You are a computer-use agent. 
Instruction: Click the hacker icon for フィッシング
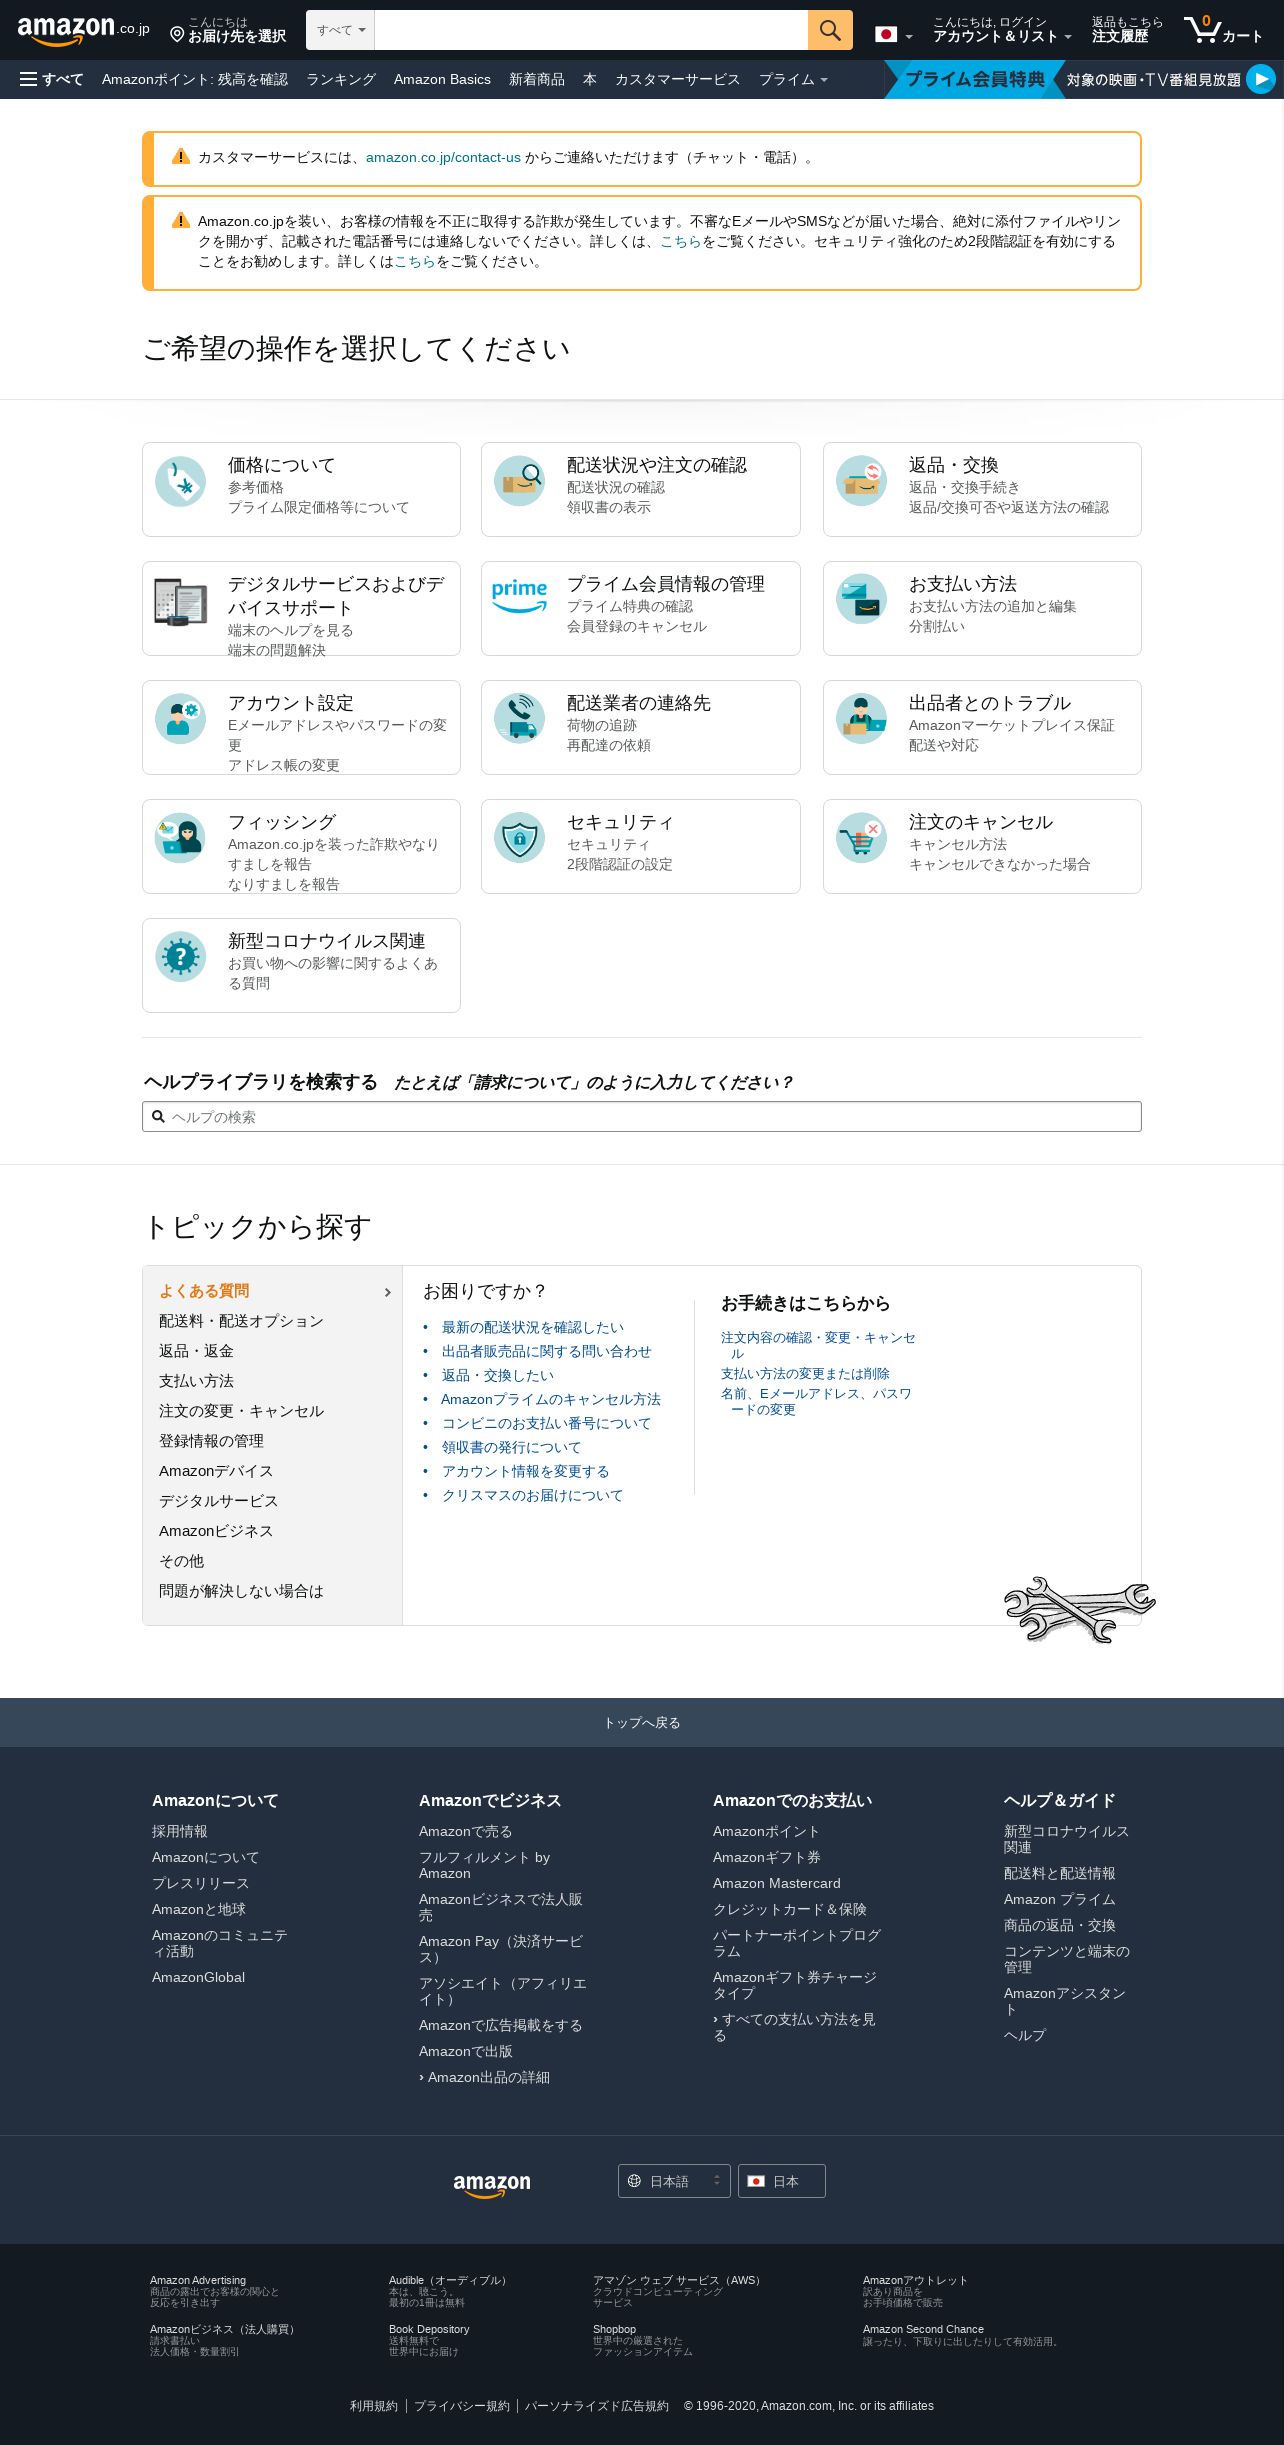181,838
